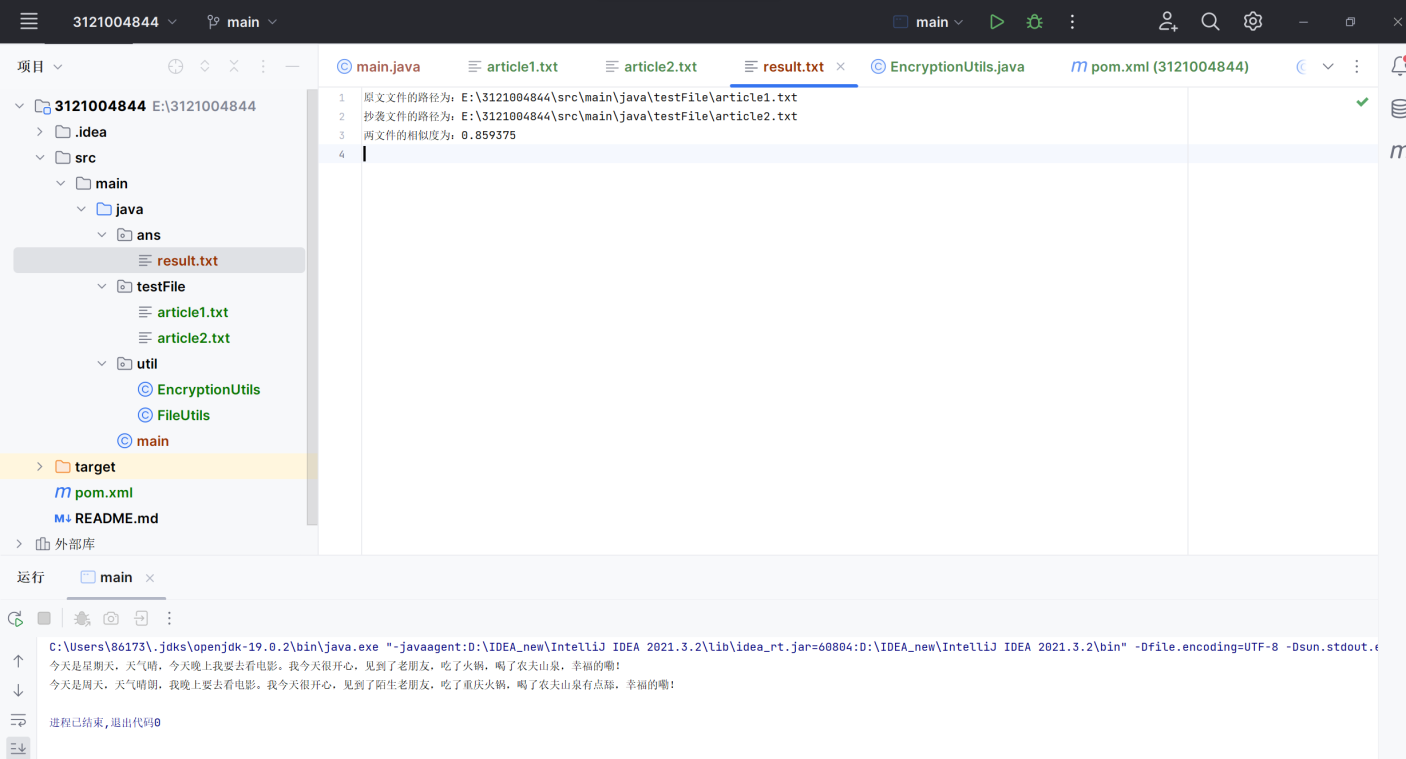Image resolution: width=1406 pixels, height=759 pixels.
Task: Collapse the src folder
Action: (x=40, y=158)
